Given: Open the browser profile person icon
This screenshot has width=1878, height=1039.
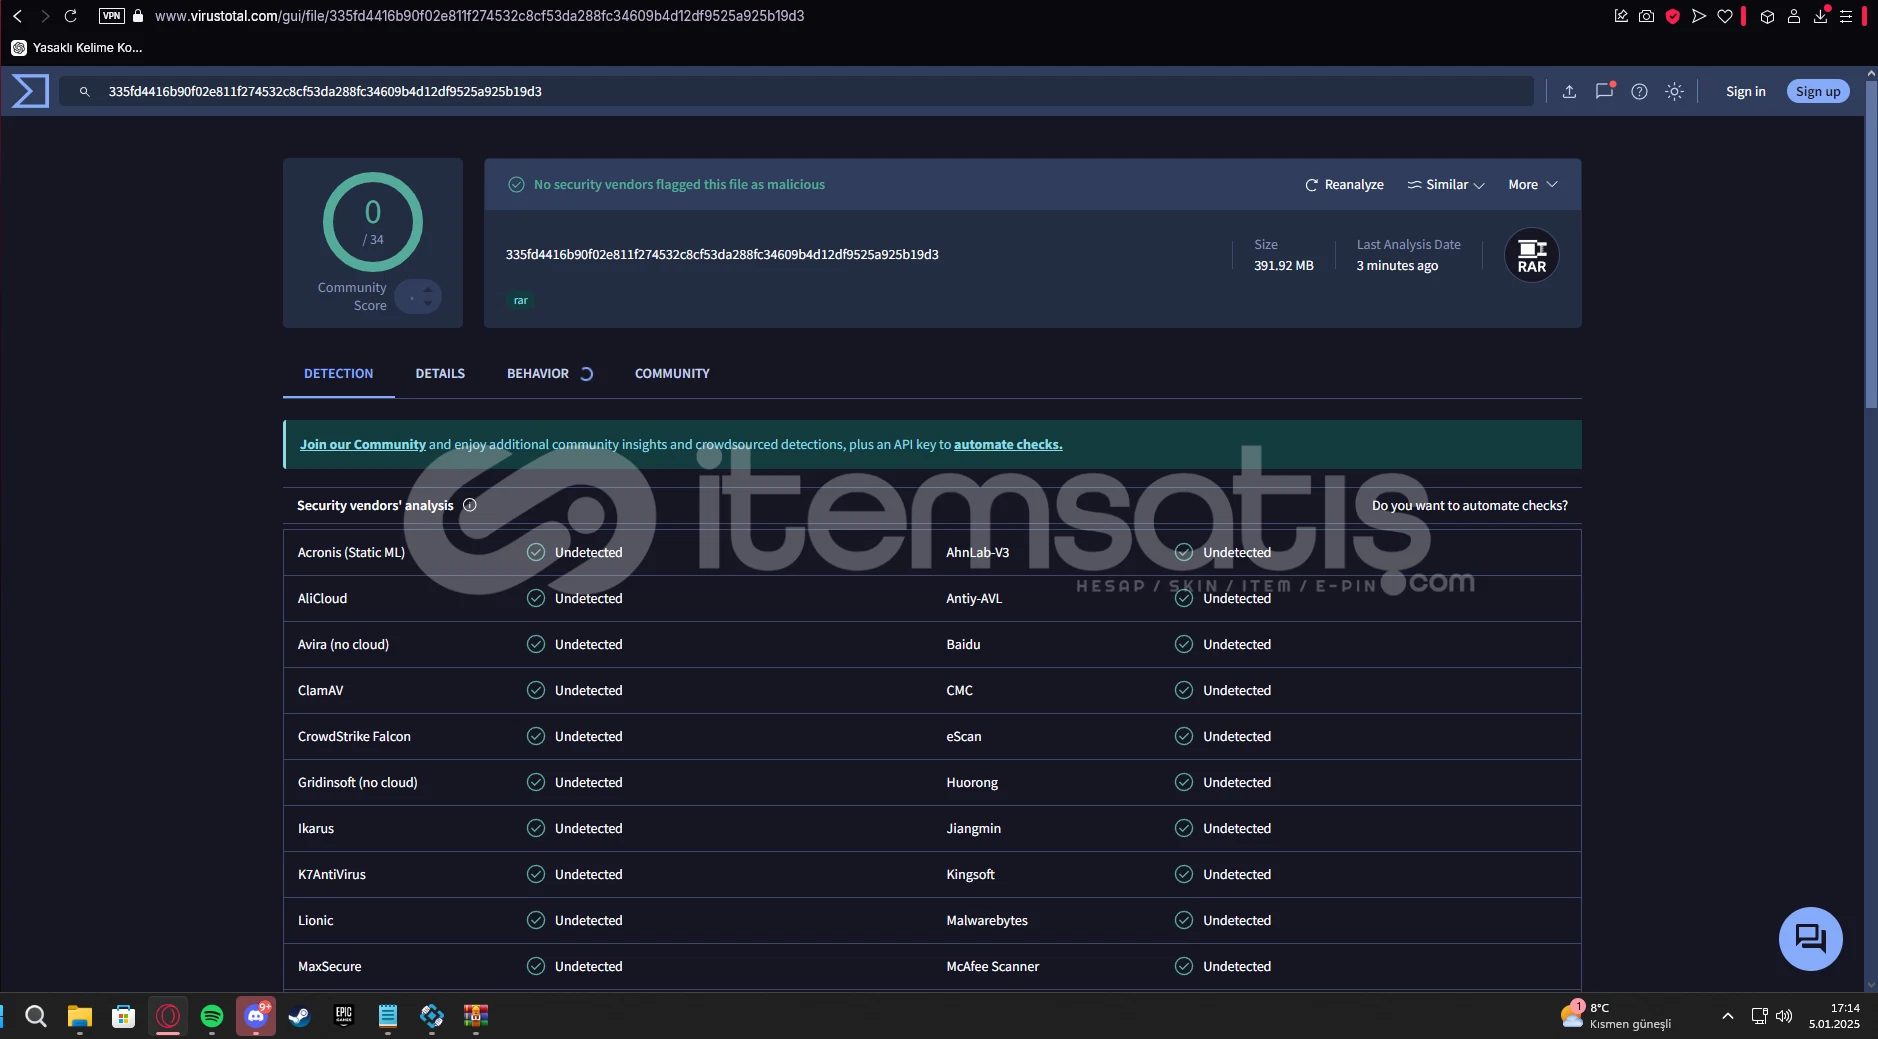Looking at the screenshot, I should (x=1794, y=16).
